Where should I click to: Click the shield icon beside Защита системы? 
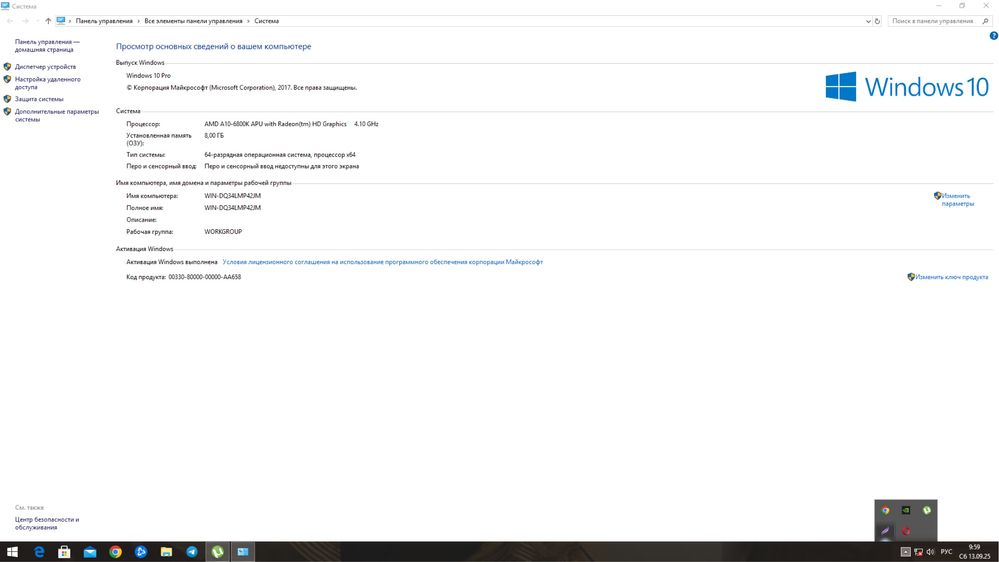pyautogui.click(x=8, y=99)
